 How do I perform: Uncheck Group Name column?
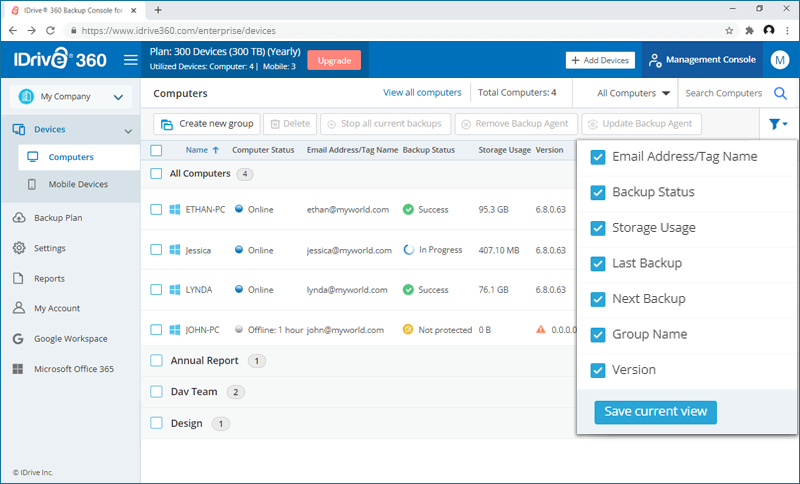point(597,335)
